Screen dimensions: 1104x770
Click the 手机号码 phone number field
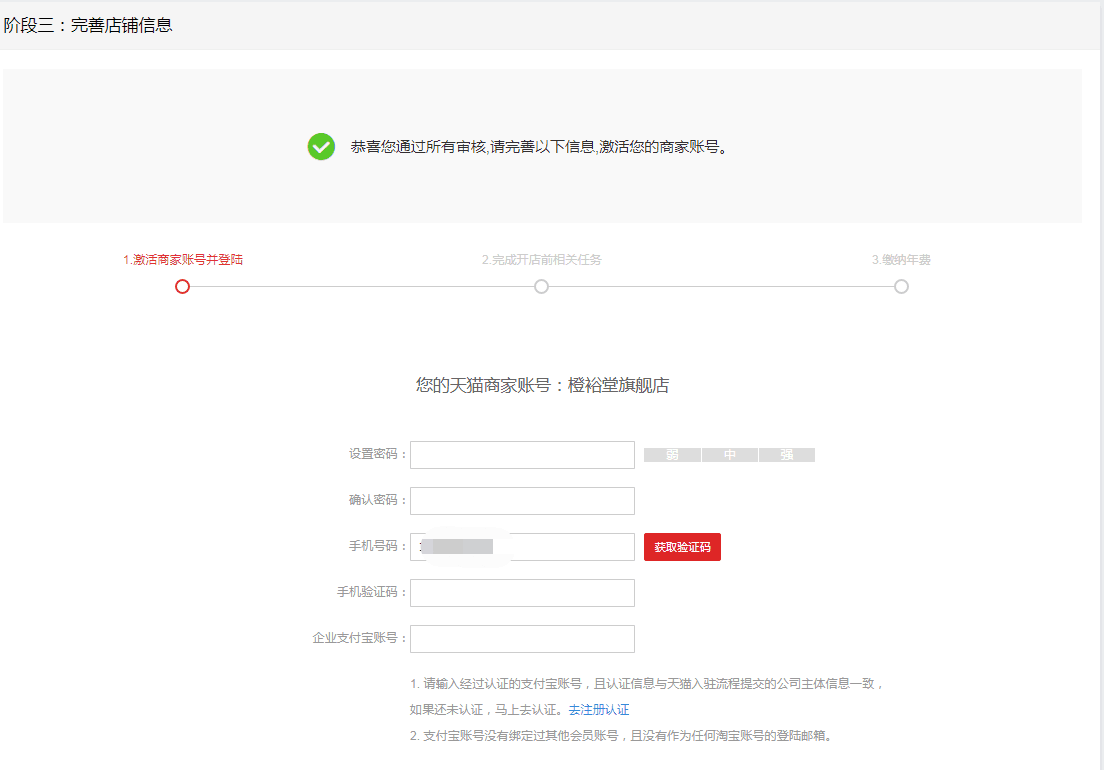[x=522, y=547]
